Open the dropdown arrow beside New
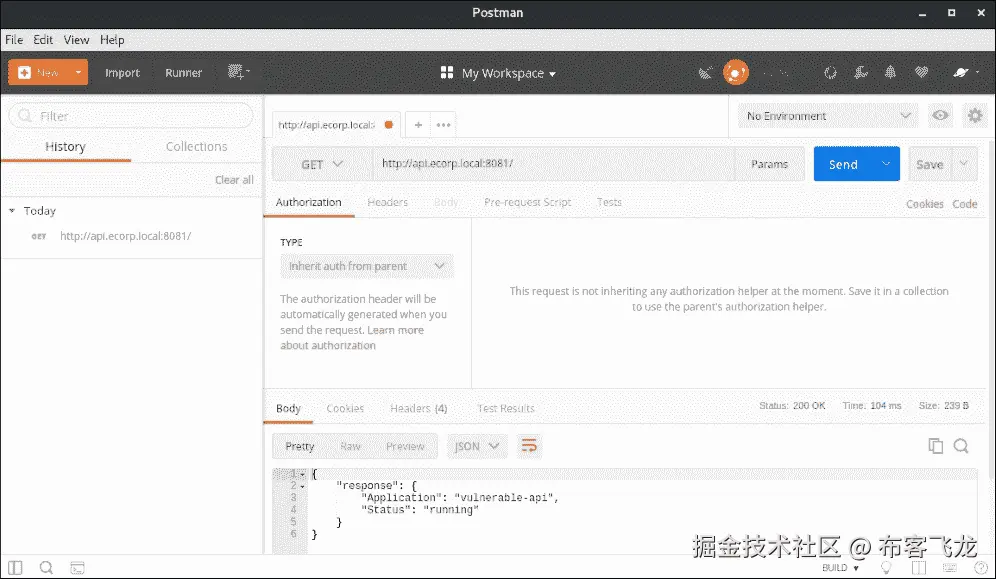This screenshot has height=579, width=996. [79, 72]
